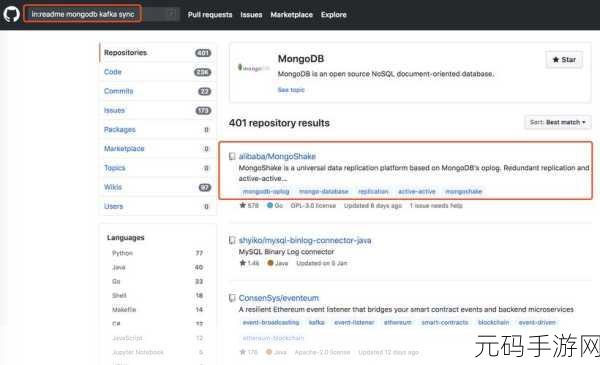Click the kafka topic tag

316,323
